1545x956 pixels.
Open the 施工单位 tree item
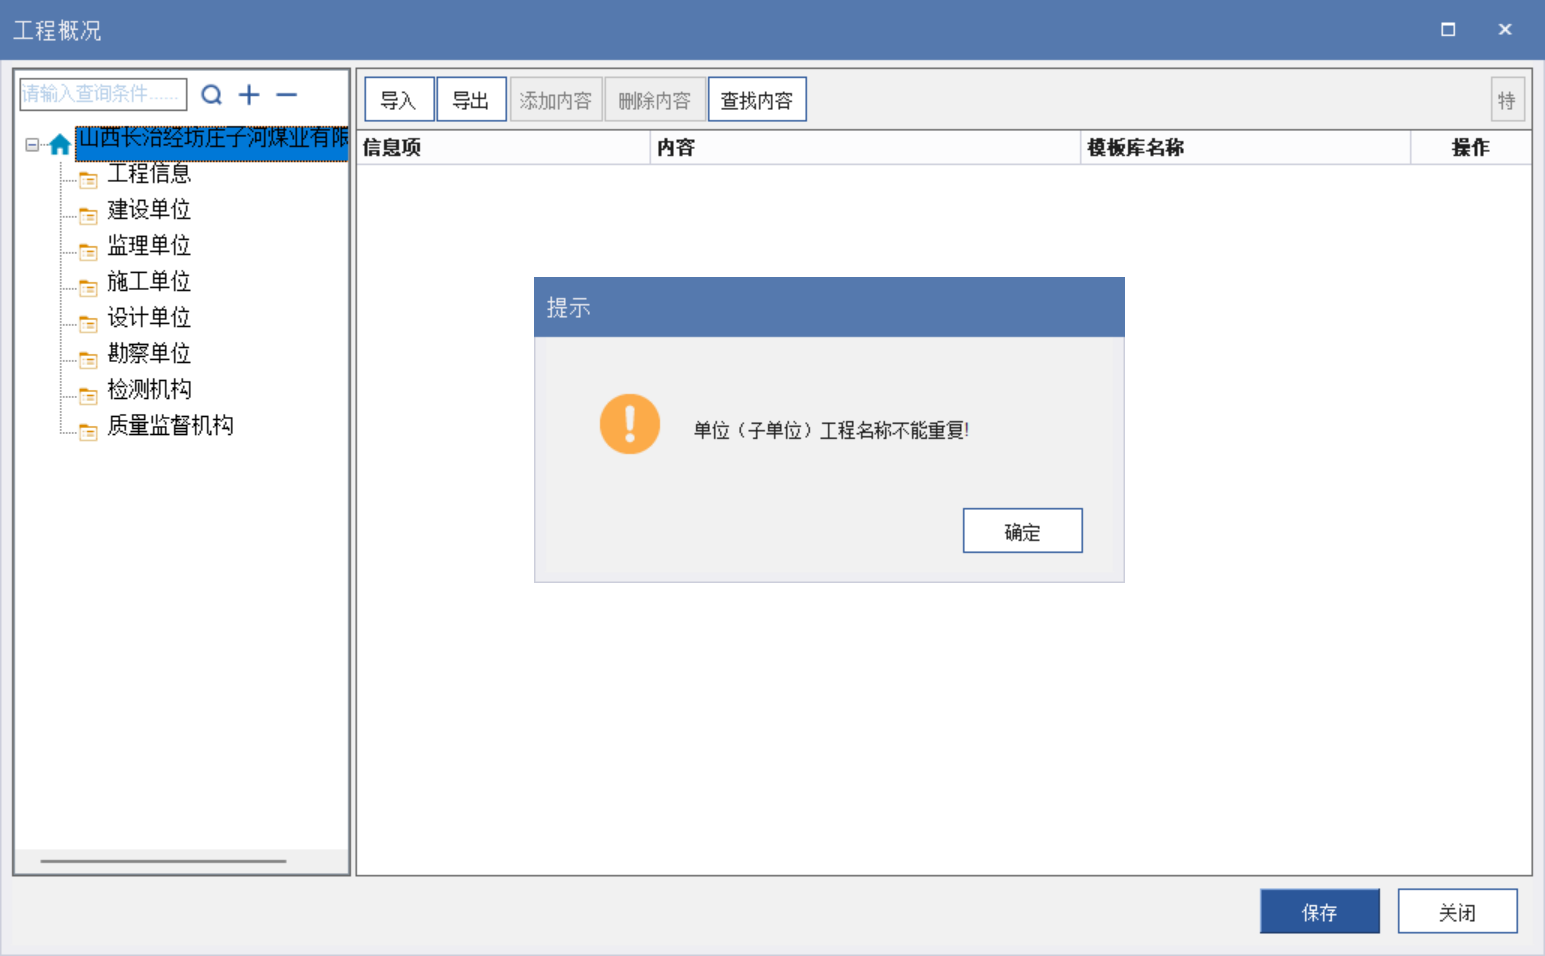(x=149, y=282)
